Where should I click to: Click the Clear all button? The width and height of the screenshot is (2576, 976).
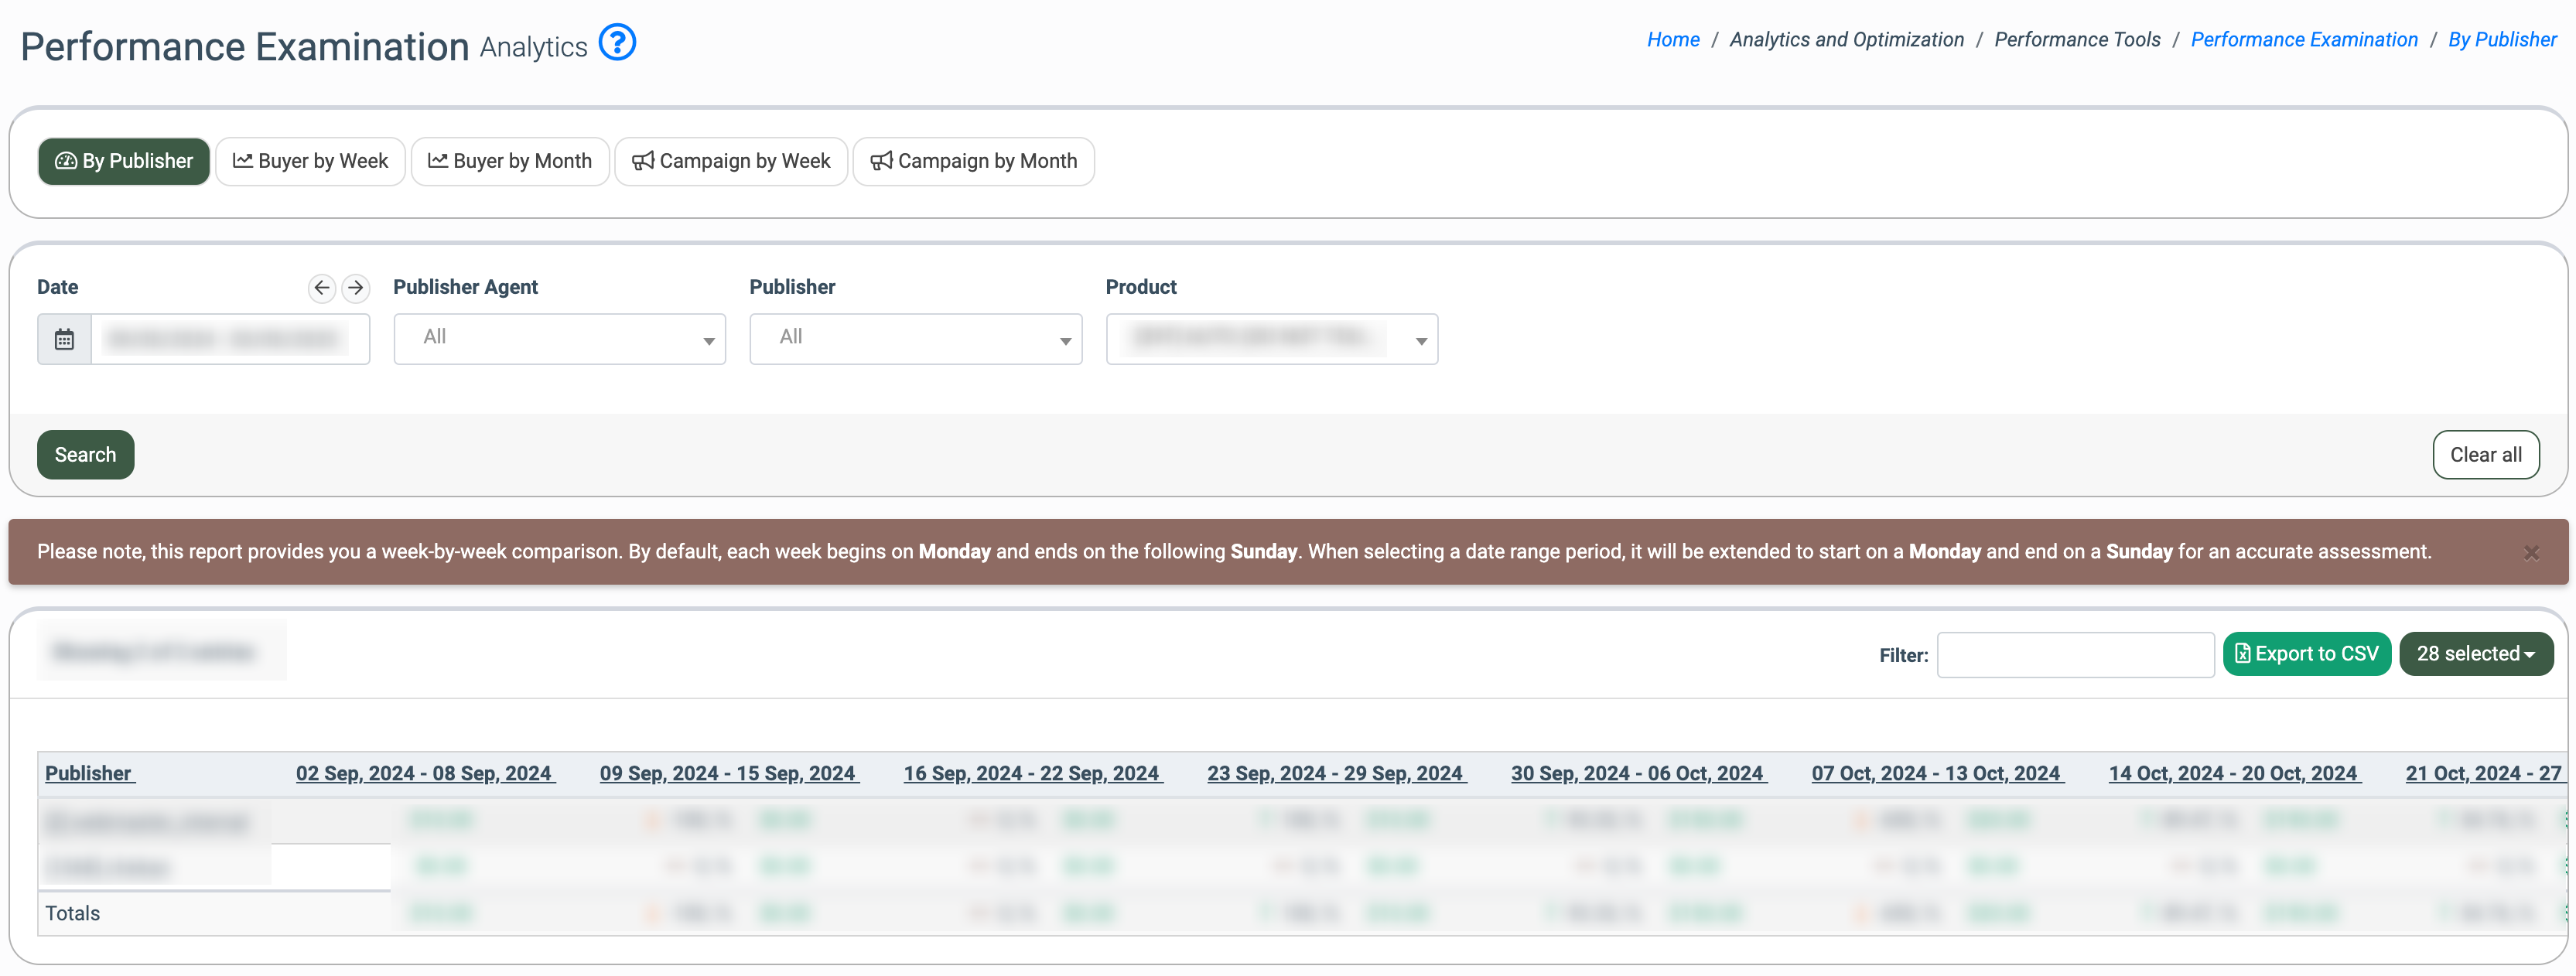coord(2485,455)
